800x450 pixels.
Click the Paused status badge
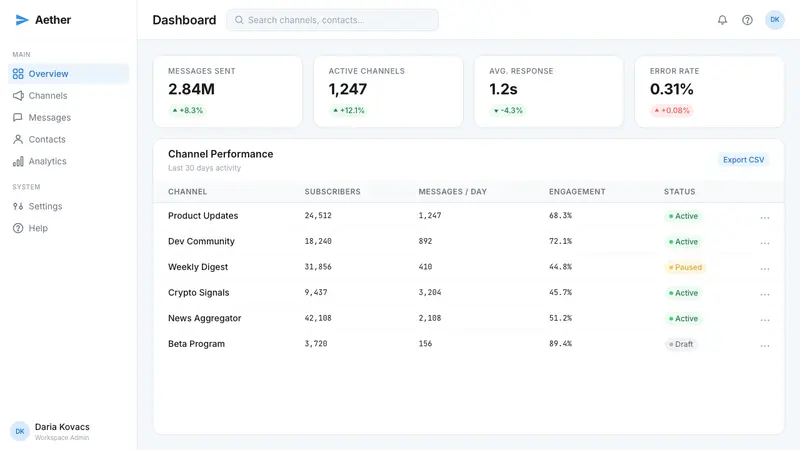pyautogui.click(x=685, y=267)
